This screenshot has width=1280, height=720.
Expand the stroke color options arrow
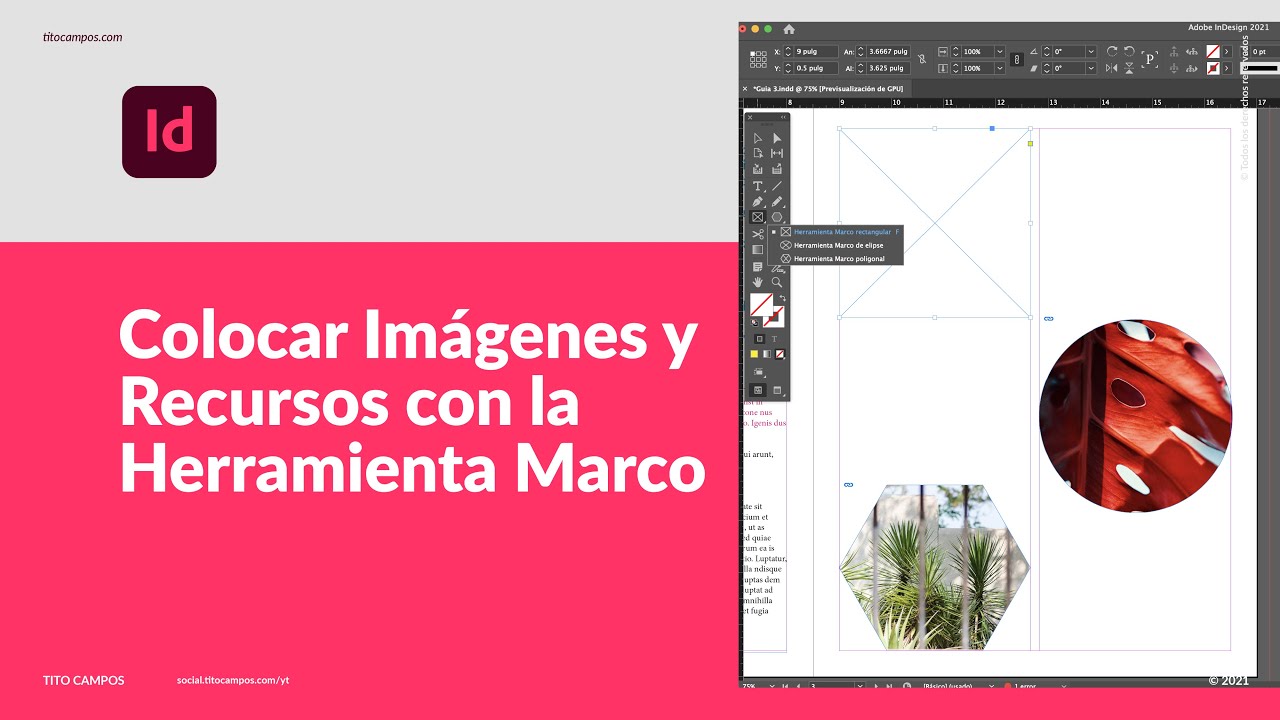tap(1227, 68)
